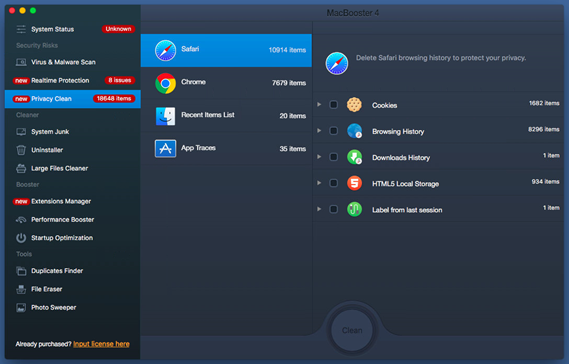
Task: Click the green zoom window button
Action: (33, 11)
